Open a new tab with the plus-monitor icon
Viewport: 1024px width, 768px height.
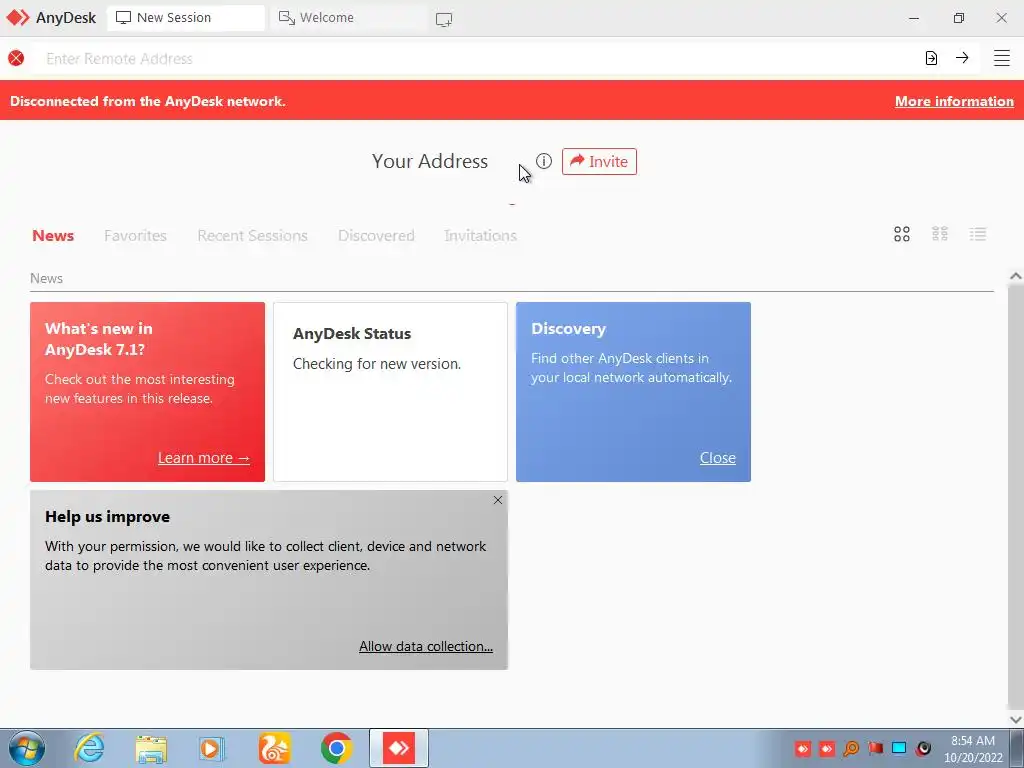443,20
